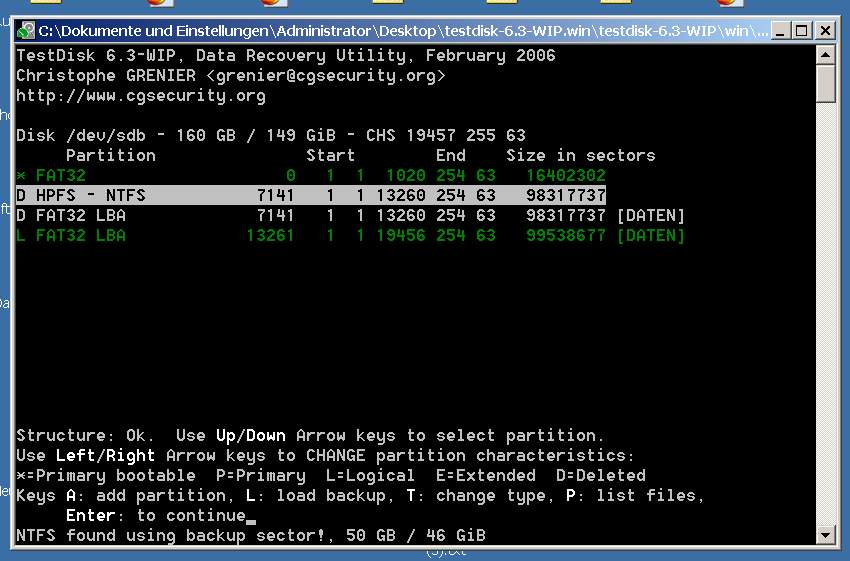This screenshot has height=561, width=850.
Task: Click the grenier@cgsecurity.org email text
Action: tap(325, 75)
